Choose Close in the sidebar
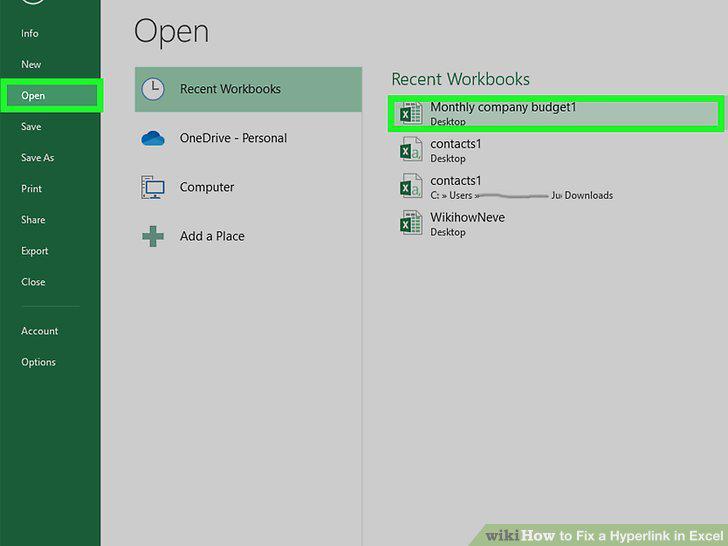 33,282
